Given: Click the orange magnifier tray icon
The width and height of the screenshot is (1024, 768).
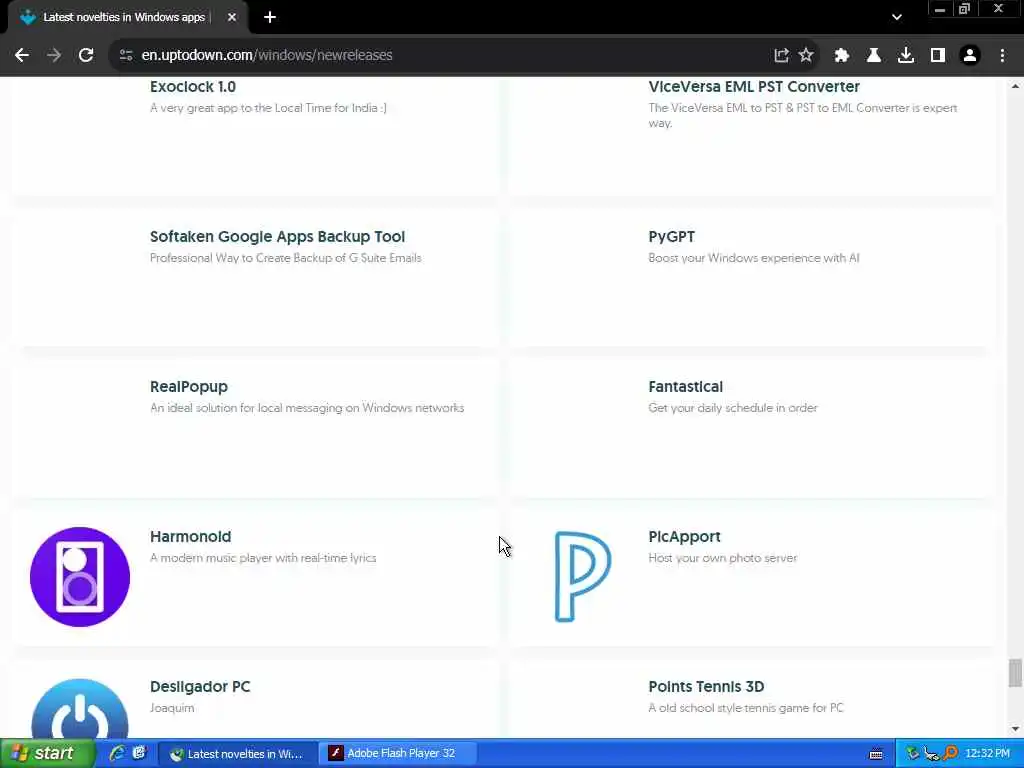Looking at the screenshot, I should click(x=950, y=754).
